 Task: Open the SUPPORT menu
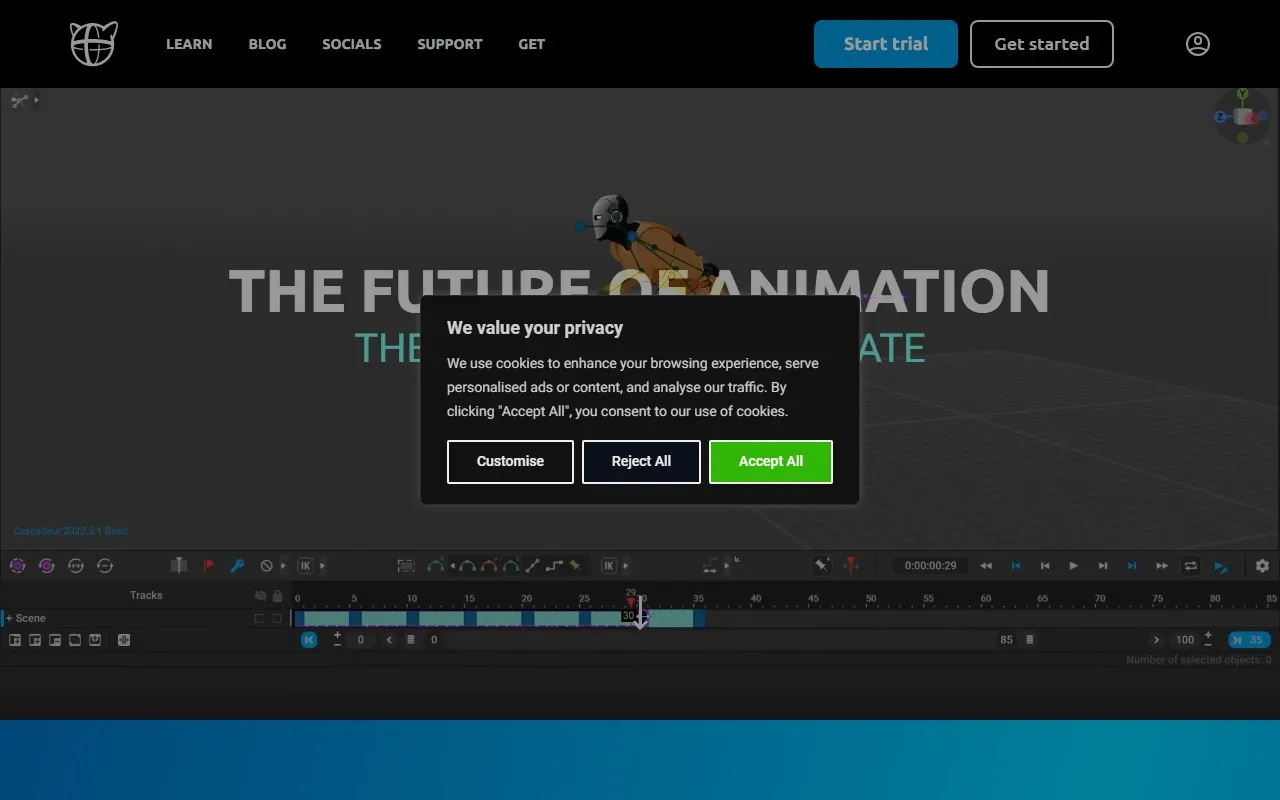(x=449, y=44)
